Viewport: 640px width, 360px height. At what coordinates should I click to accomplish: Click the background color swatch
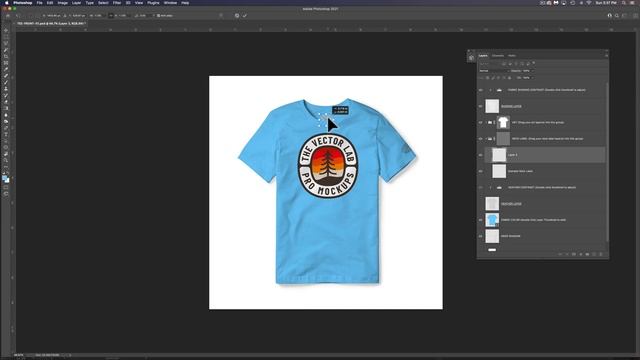pyautogui.click(x=7, y=181)
